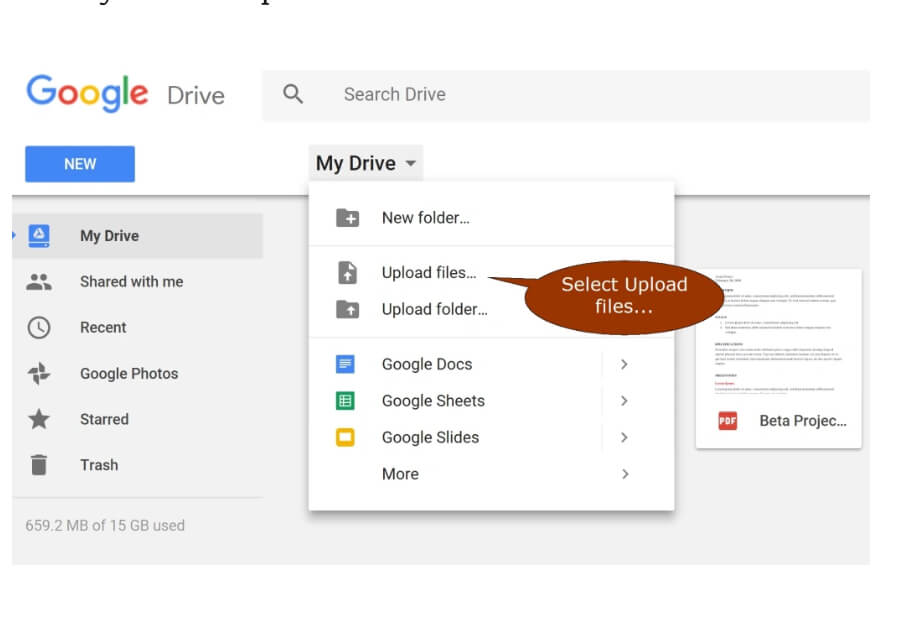Click the search magnifier icon
Image resolution: width=908 pixels, height=622 pixels.
(292, 93)
